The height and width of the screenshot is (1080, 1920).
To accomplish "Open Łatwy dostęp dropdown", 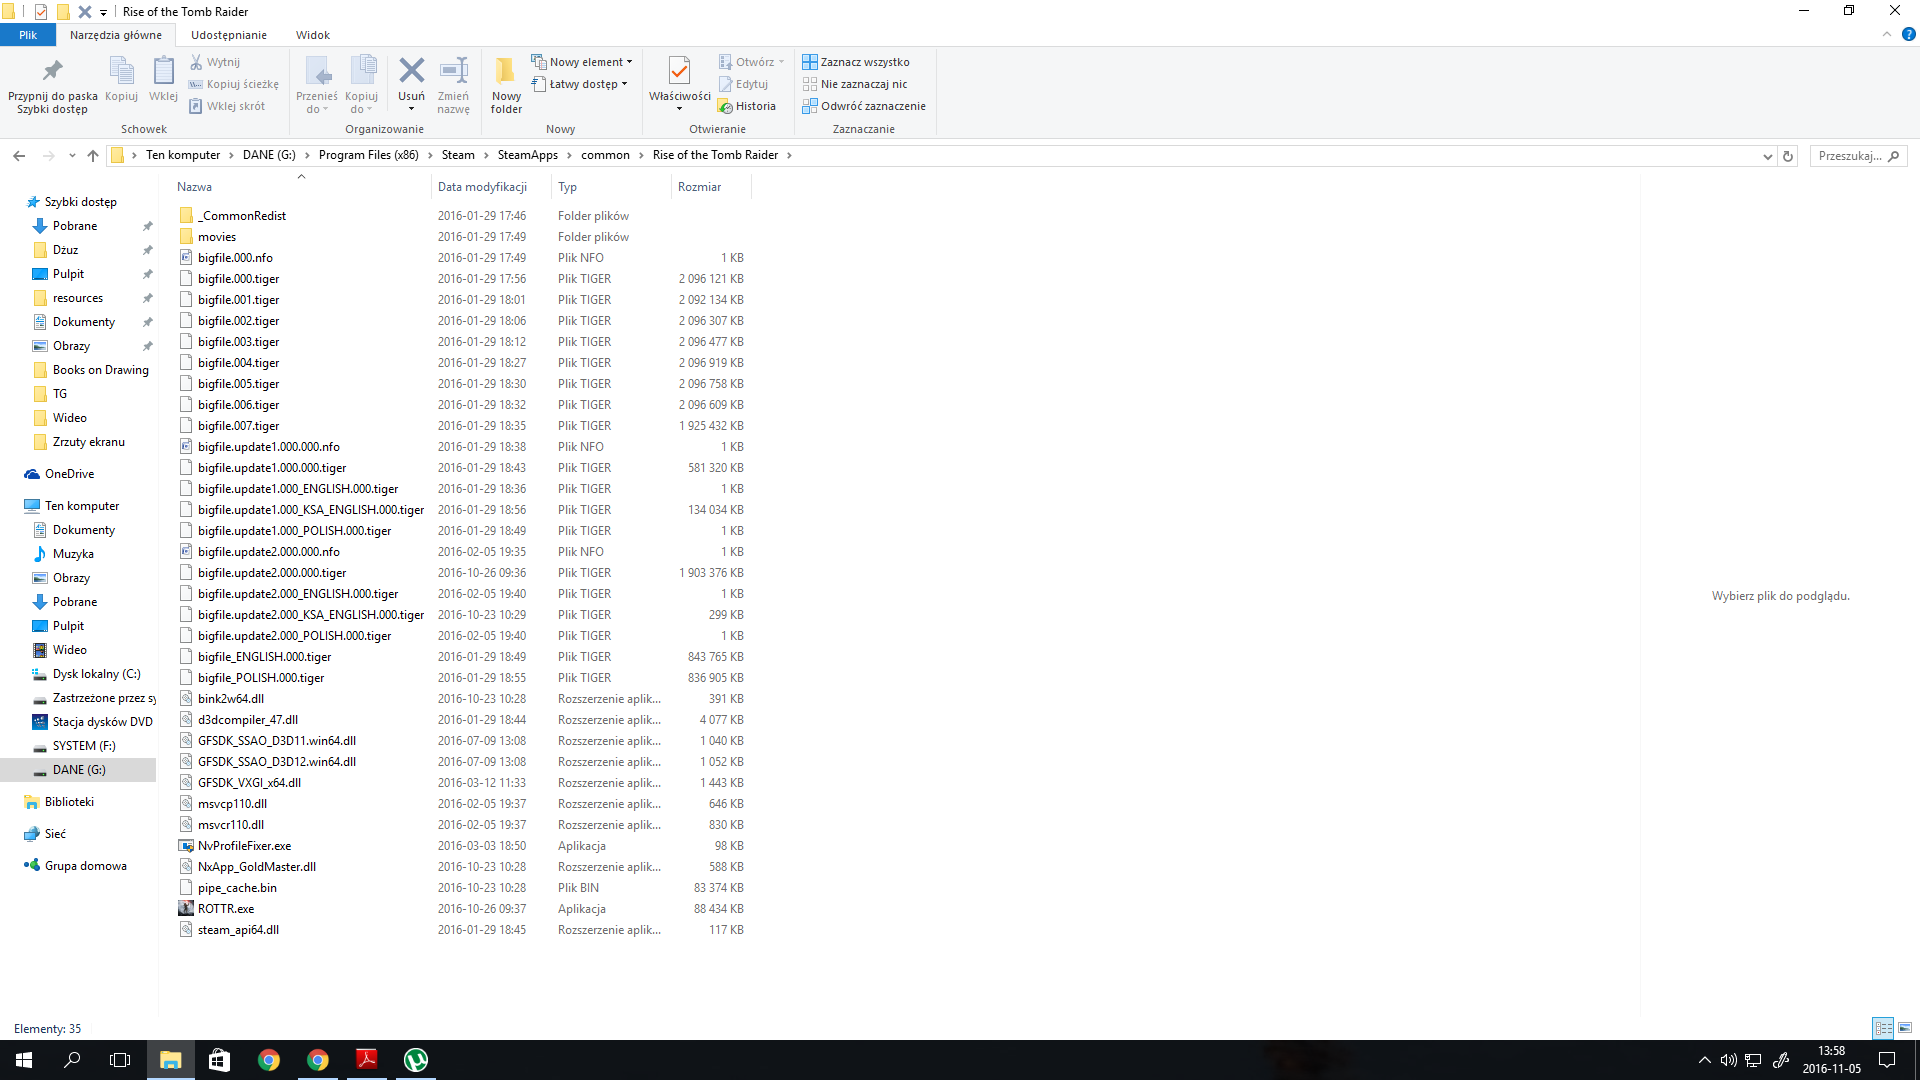I will [579, 84].
